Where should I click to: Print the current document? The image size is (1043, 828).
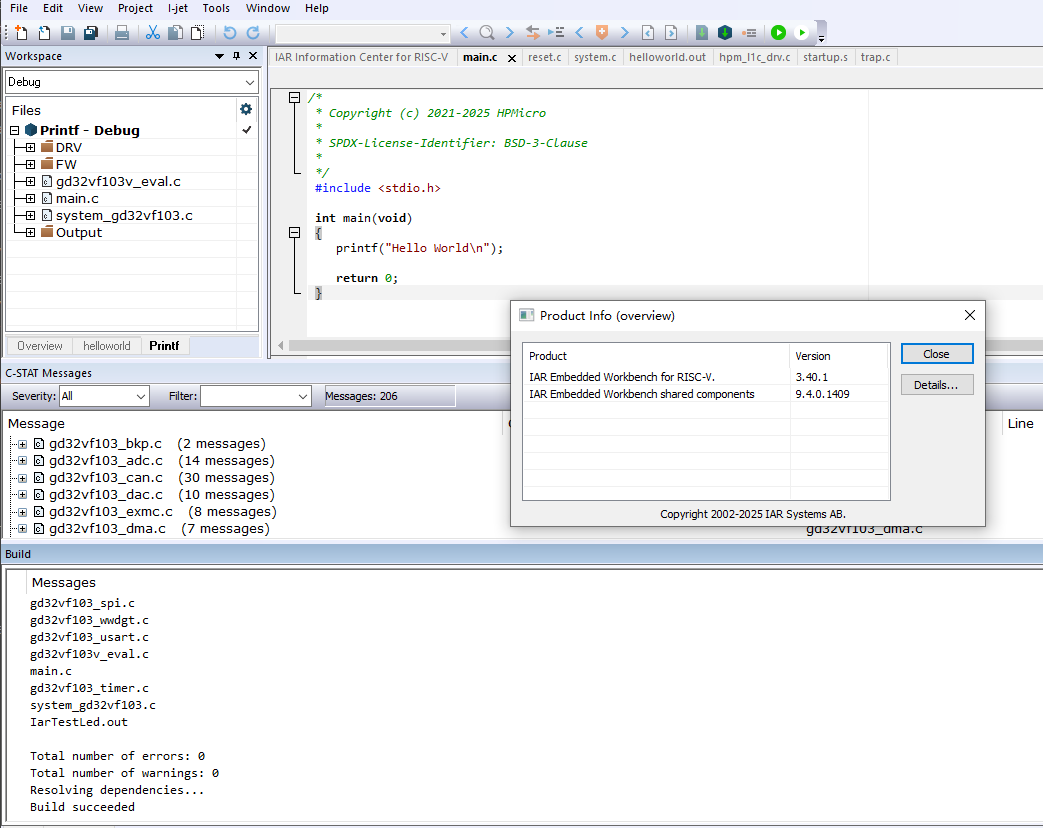(122, 33)
